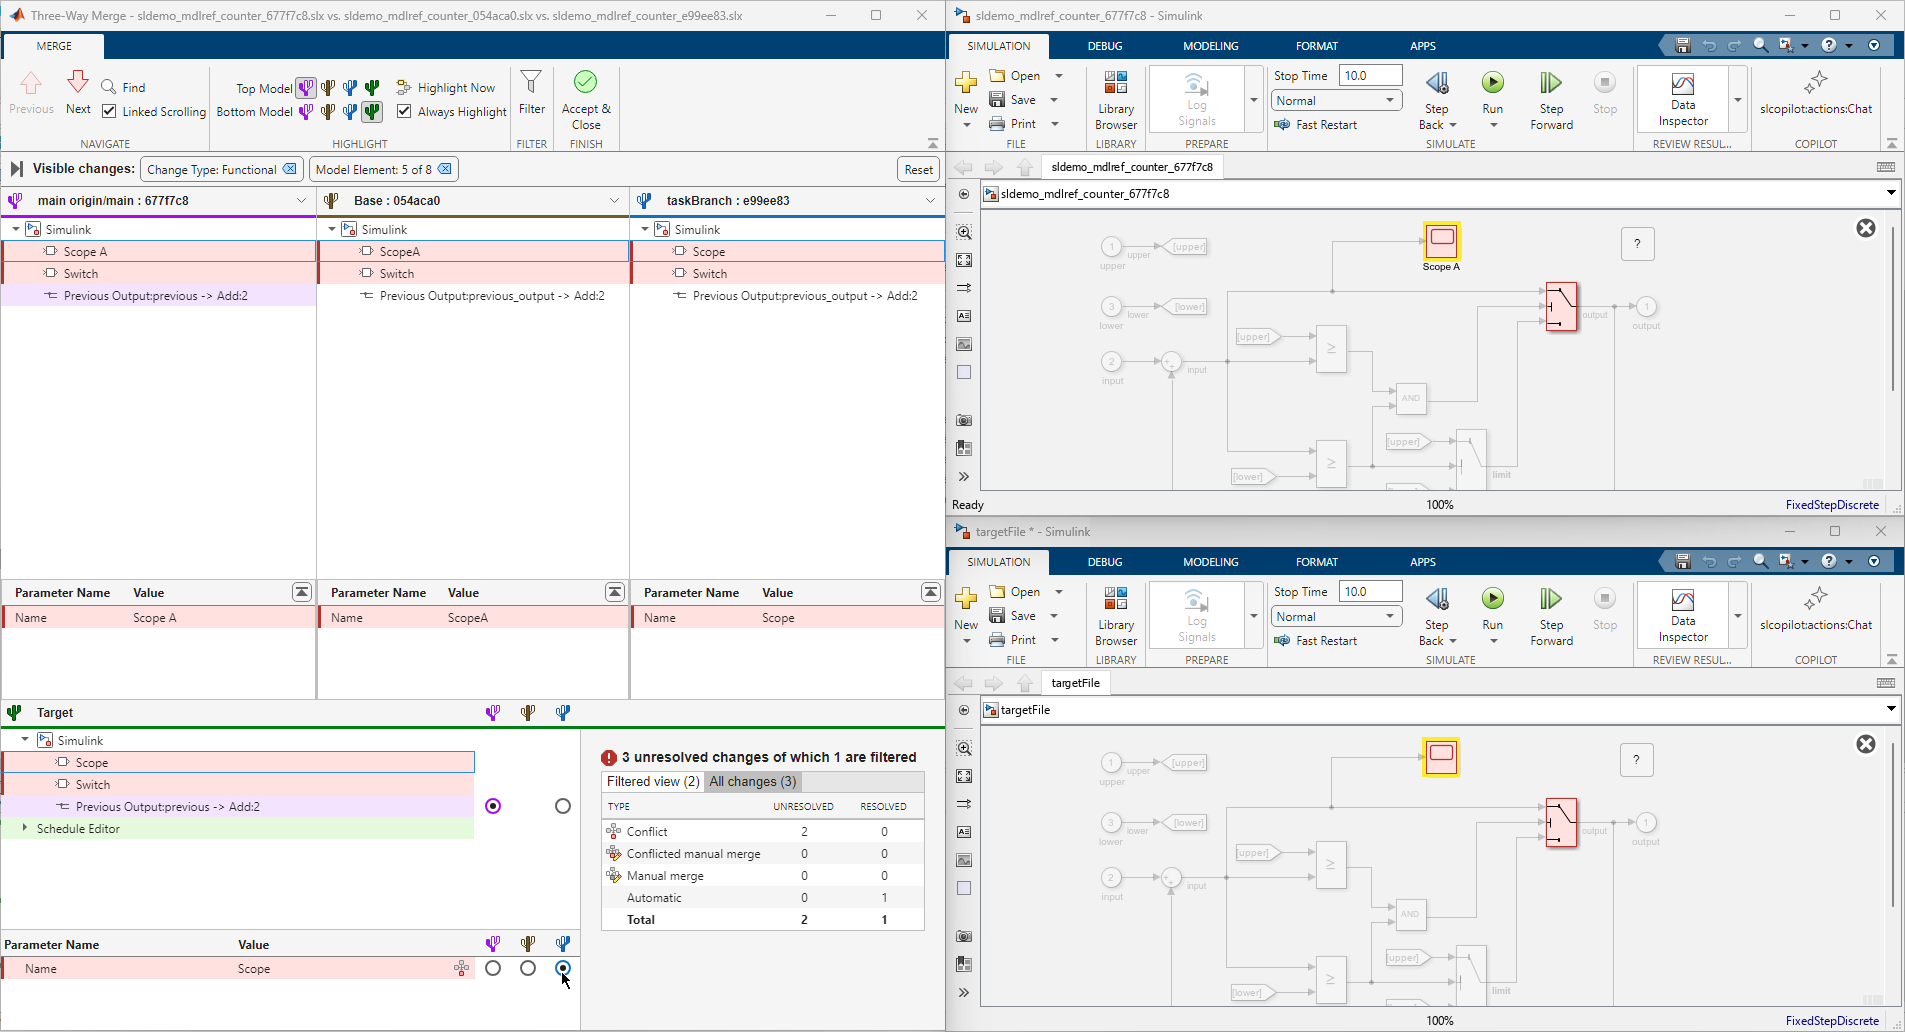Choose base version for Name parameter
Image resolution: width=1905 pixels, height=1032 pixels.
click(x=528, y=969)
